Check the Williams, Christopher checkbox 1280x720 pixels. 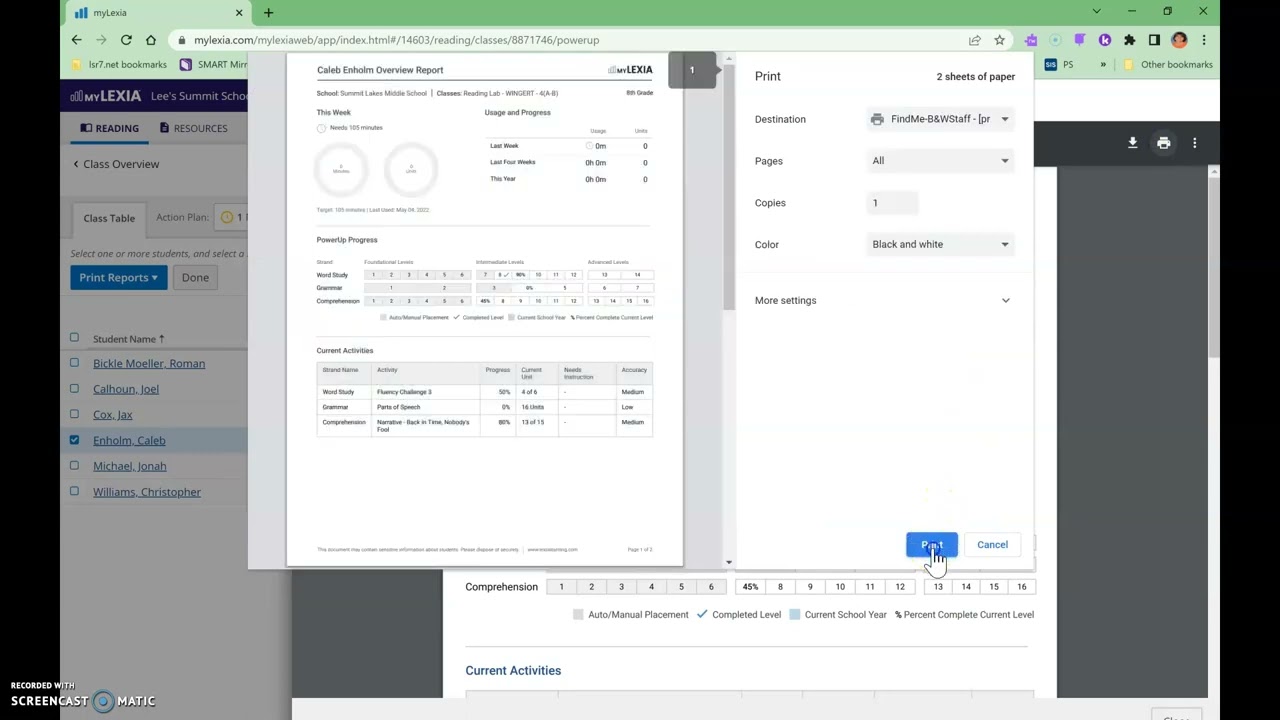74,491
